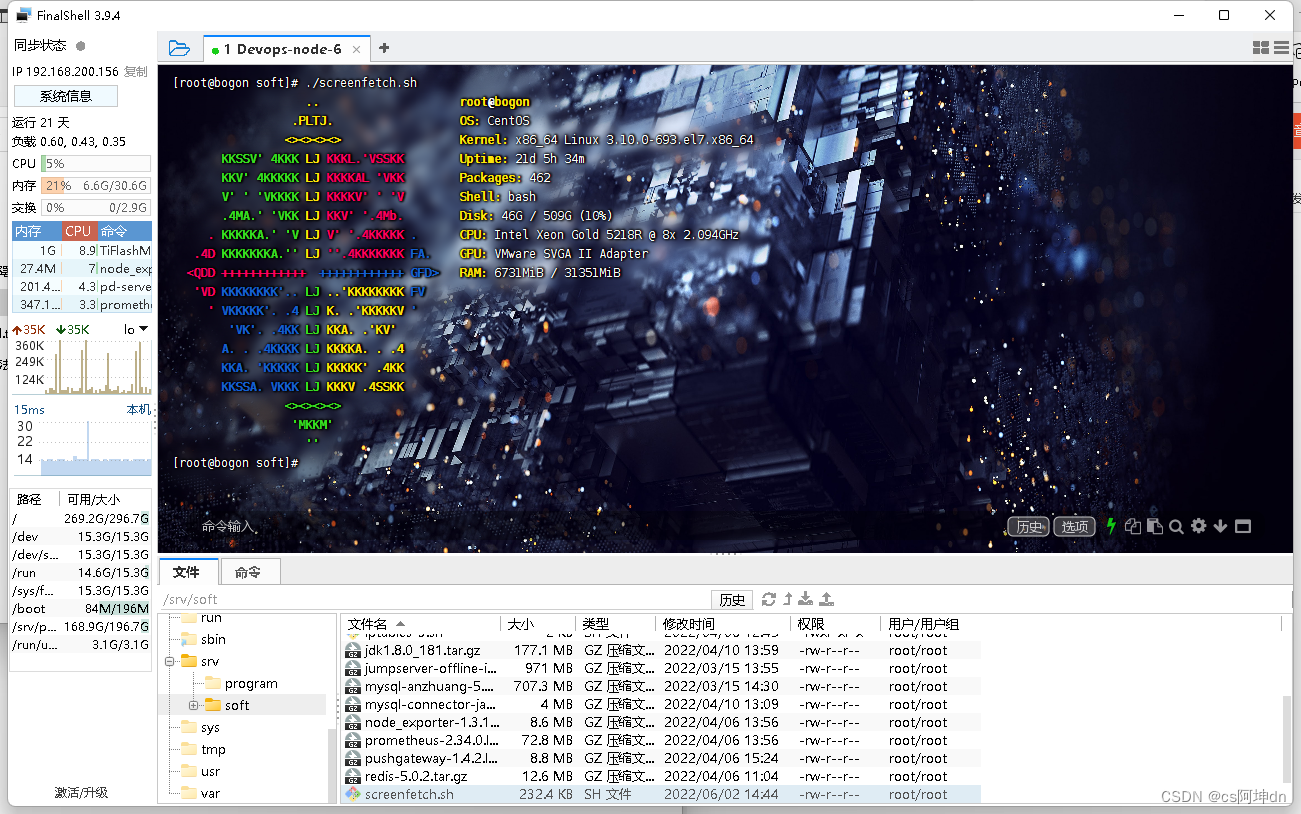This screenshot has height=814, width=1301.
Task: Click the paste icon in terminal toolbar
Action: click(1155, 526)
